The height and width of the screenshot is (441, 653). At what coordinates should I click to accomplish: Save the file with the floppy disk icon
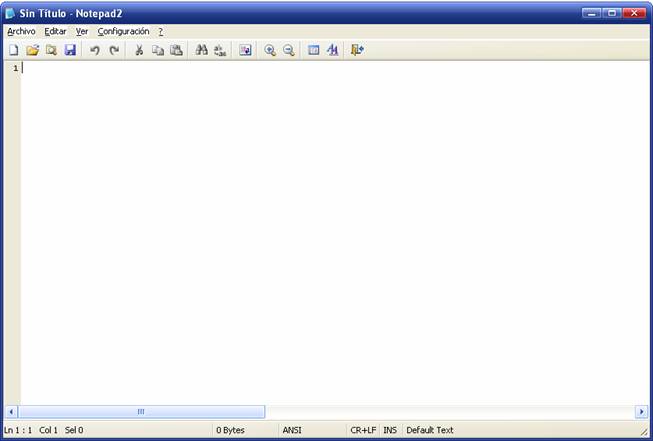pos(70,50)
